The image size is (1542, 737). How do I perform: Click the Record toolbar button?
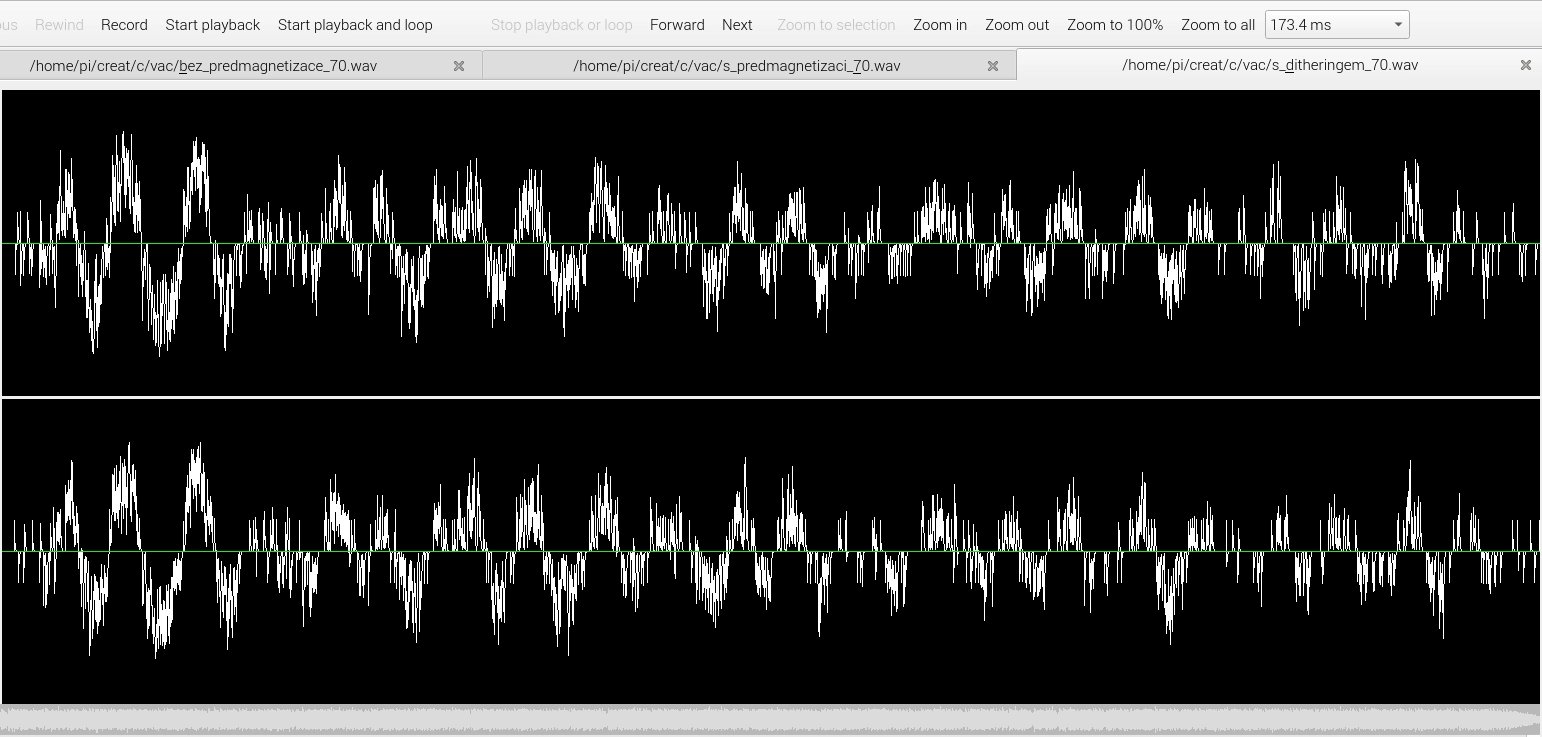coord(124,25)
